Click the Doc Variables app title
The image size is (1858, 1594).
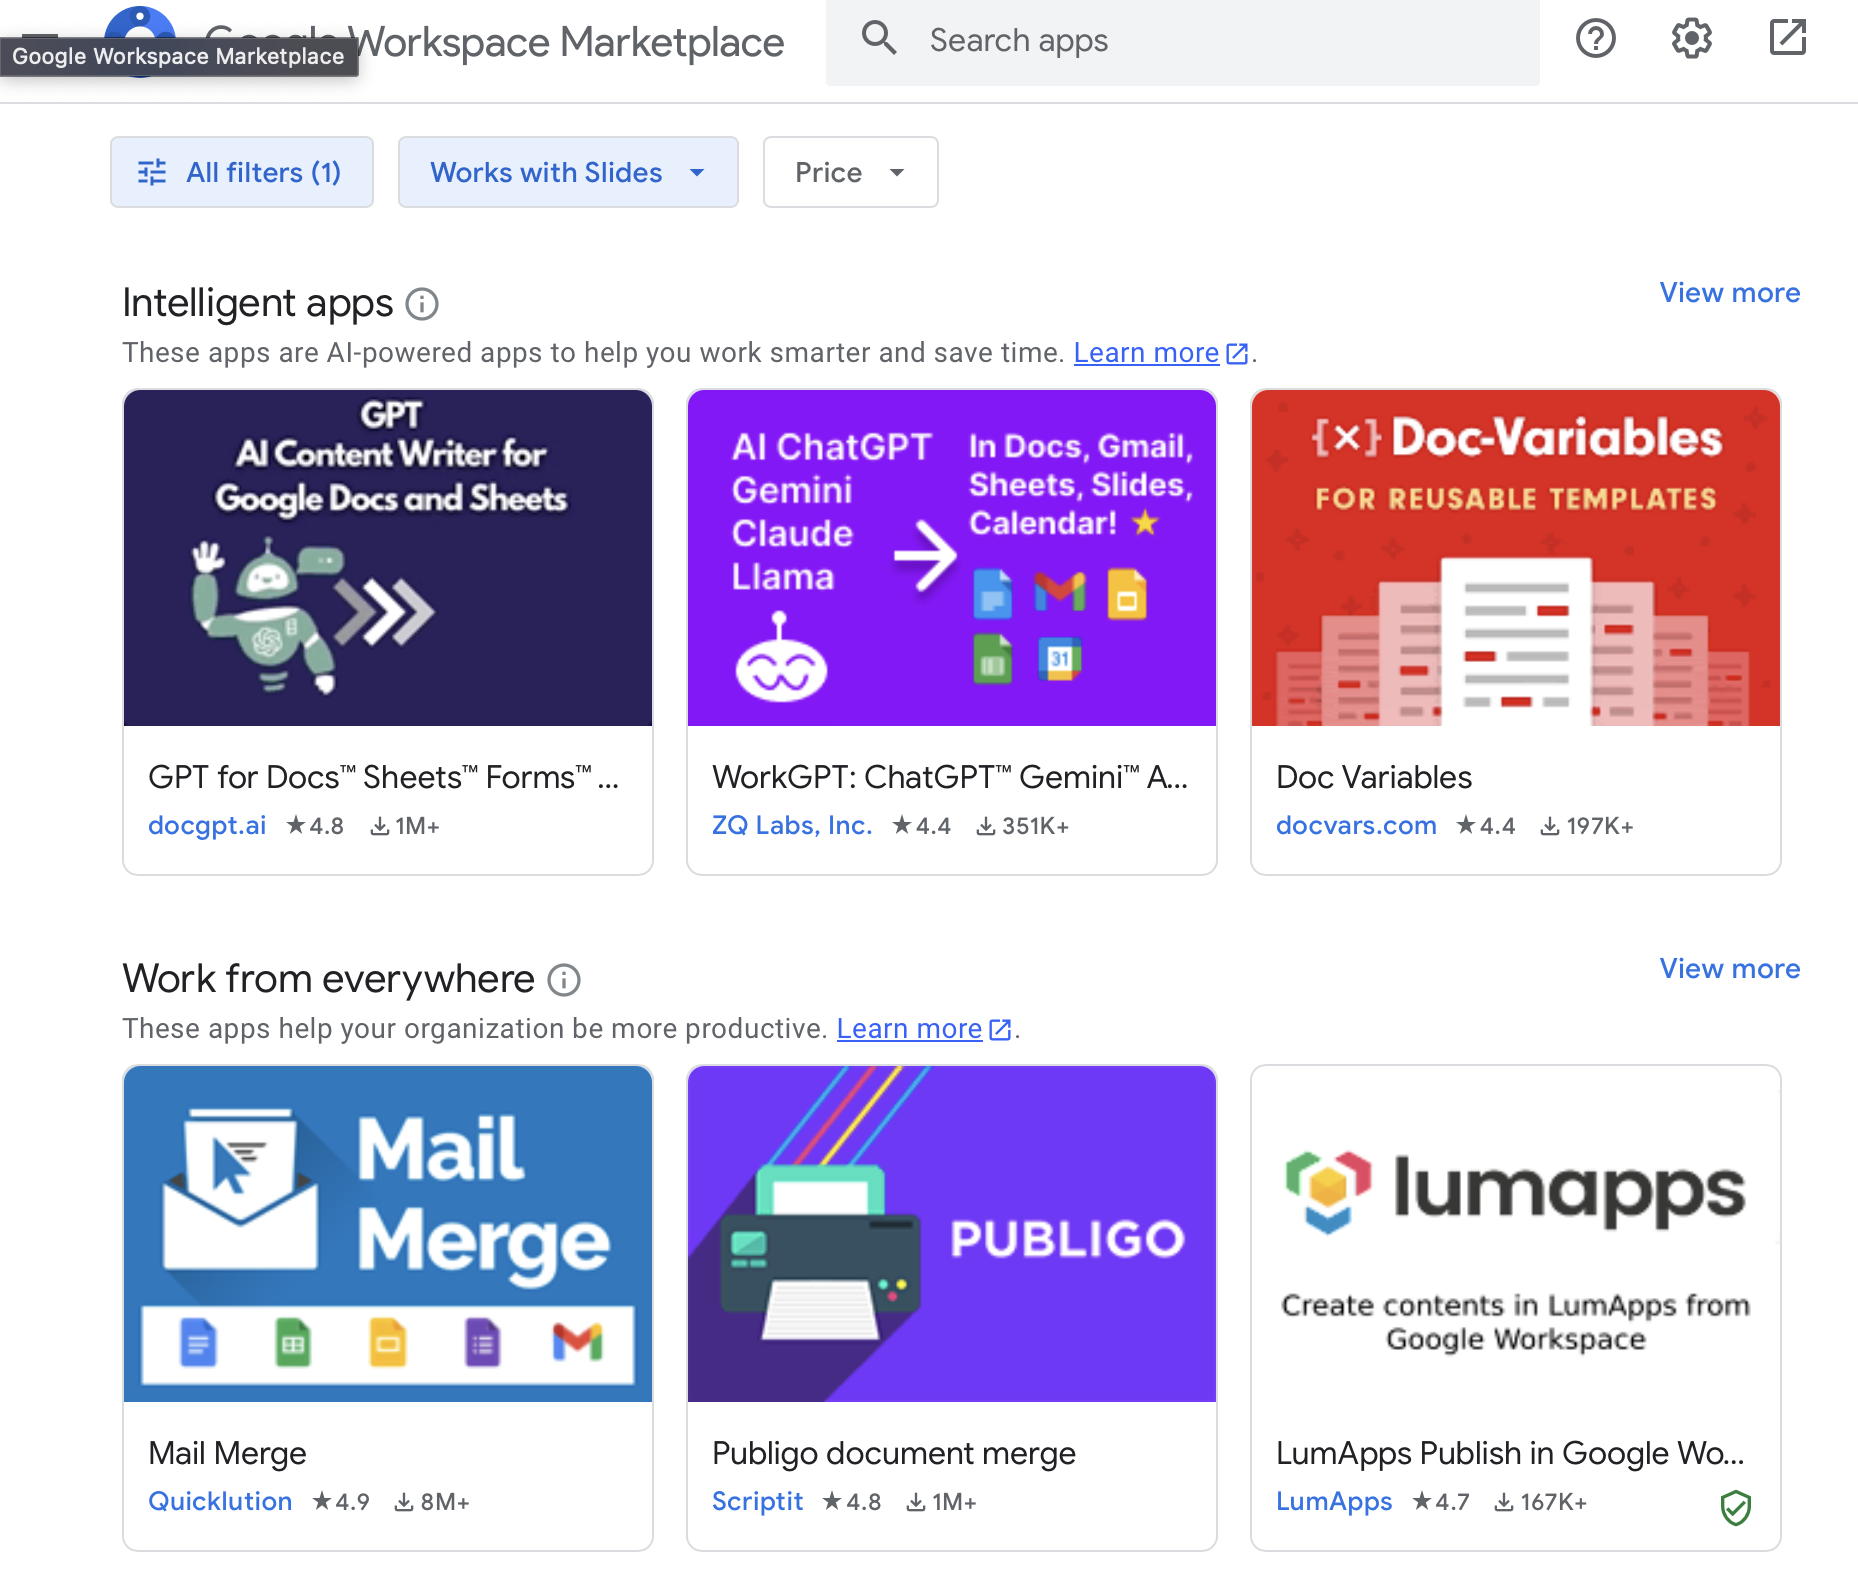pyautogui.click(x=1374, y=777)
